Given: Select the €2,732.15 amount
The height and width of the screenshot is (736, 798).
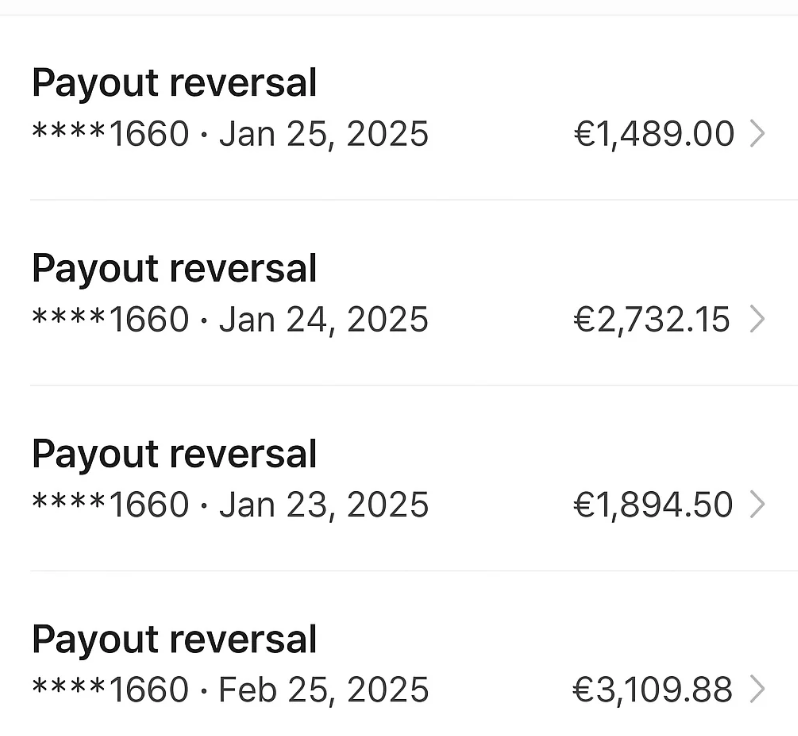Looking at the screenshot, I should point(652,319).
